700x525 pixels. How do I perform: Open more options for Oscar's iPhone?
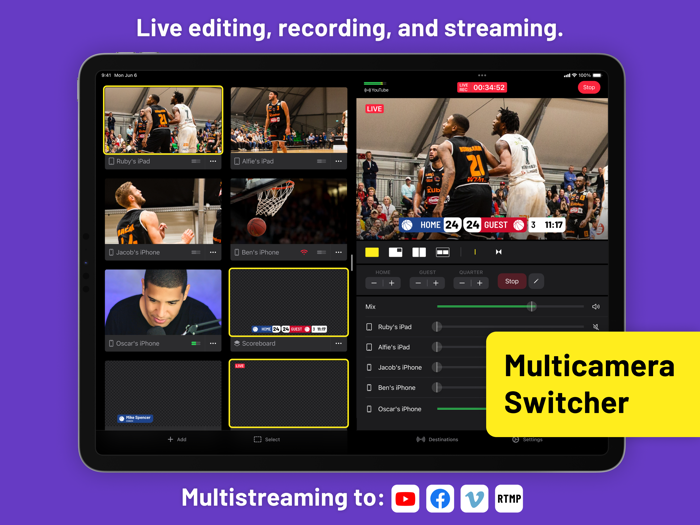click(x=213, y=343)
